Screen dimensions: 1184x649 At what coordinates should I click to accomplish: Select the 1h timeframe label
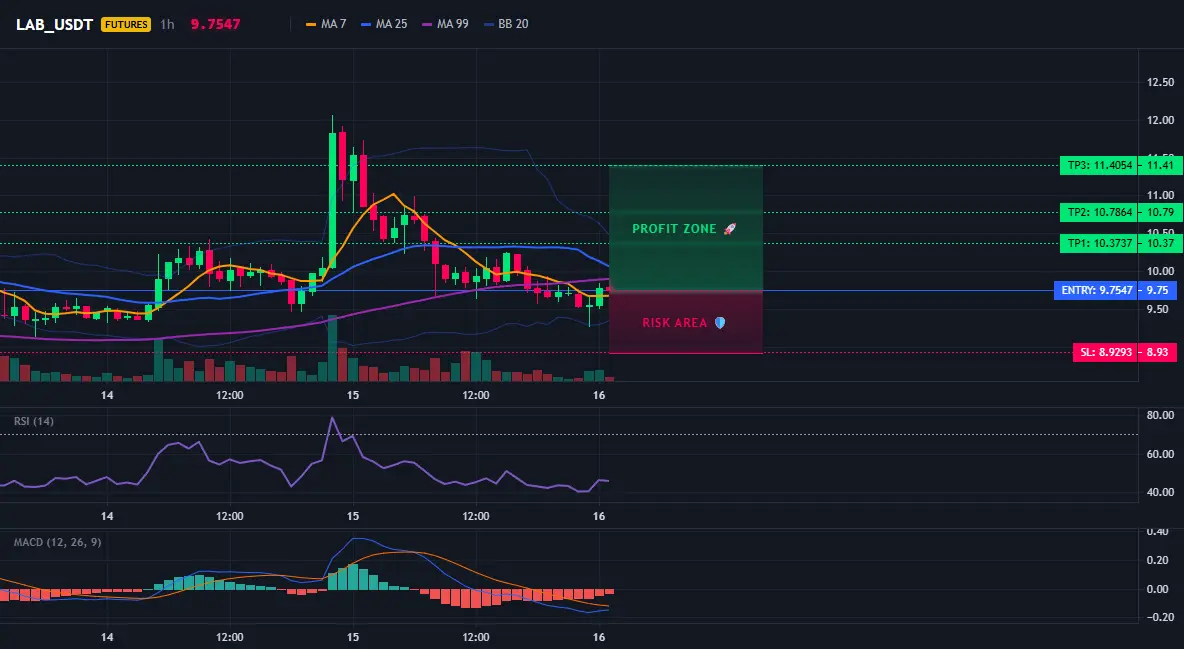pyautogui.click(x=167, y=24)
